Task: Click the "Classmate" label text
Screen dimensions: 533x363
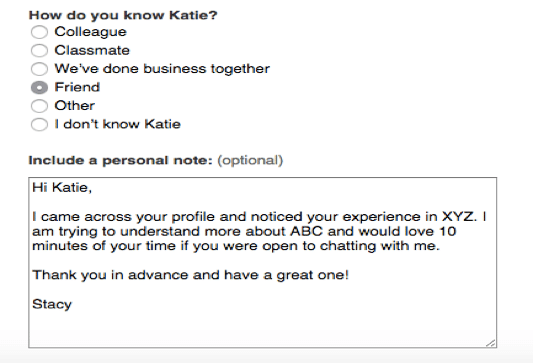Action: [x=92, y=50]
